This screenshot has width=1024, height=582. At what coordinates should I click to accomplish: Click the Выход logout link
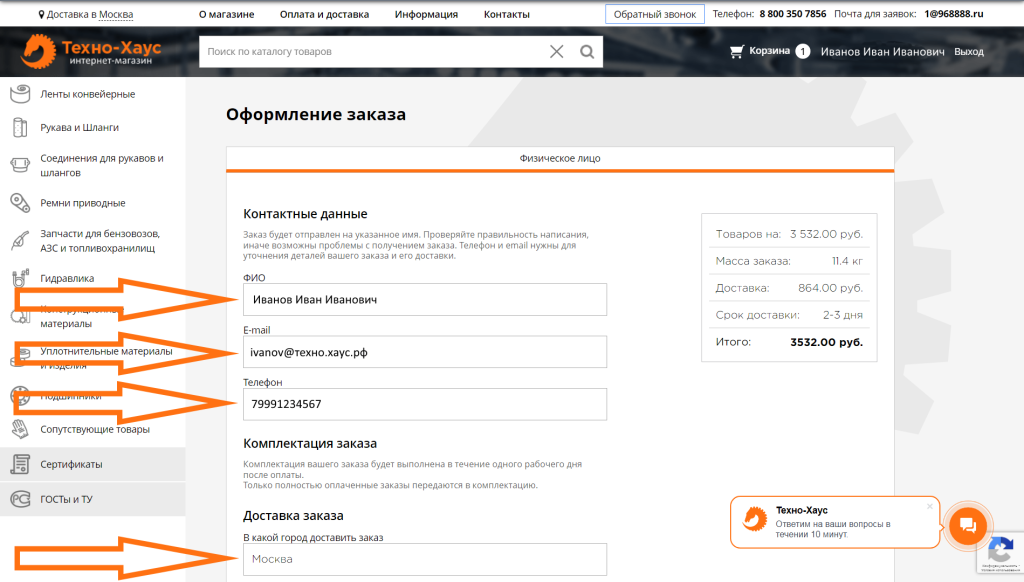coord(968,52)
